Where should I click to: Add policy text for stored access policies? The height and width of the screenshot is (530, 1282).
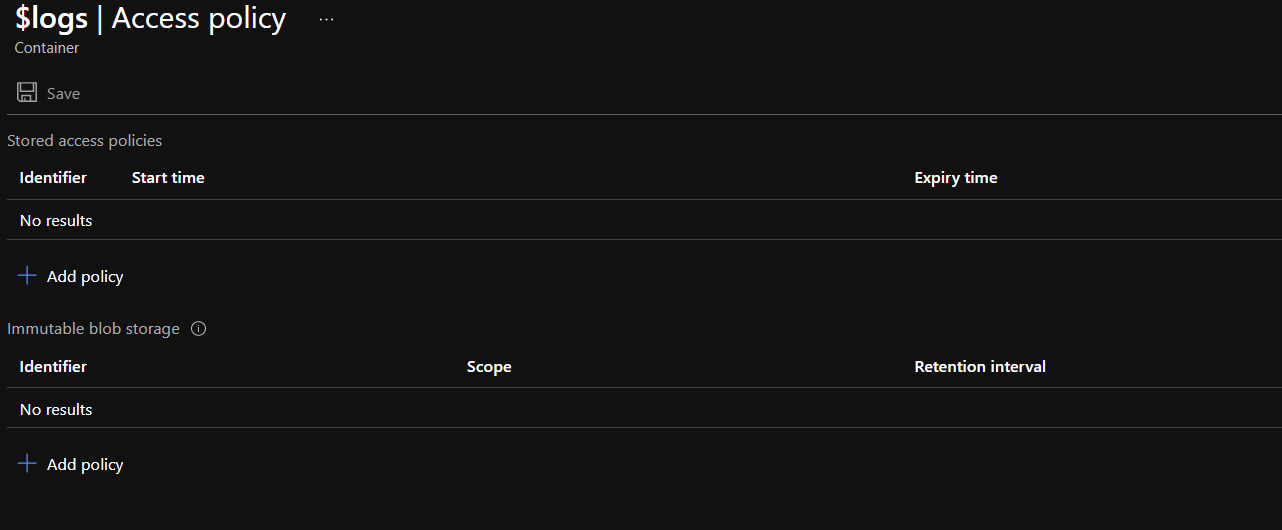85,276
